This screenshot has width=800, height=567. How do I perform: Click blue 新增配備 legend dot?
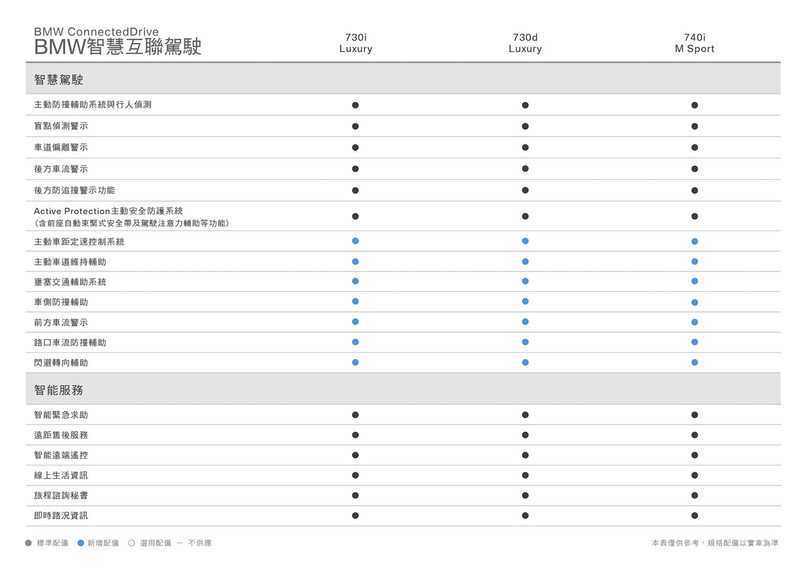coord(80,543)
